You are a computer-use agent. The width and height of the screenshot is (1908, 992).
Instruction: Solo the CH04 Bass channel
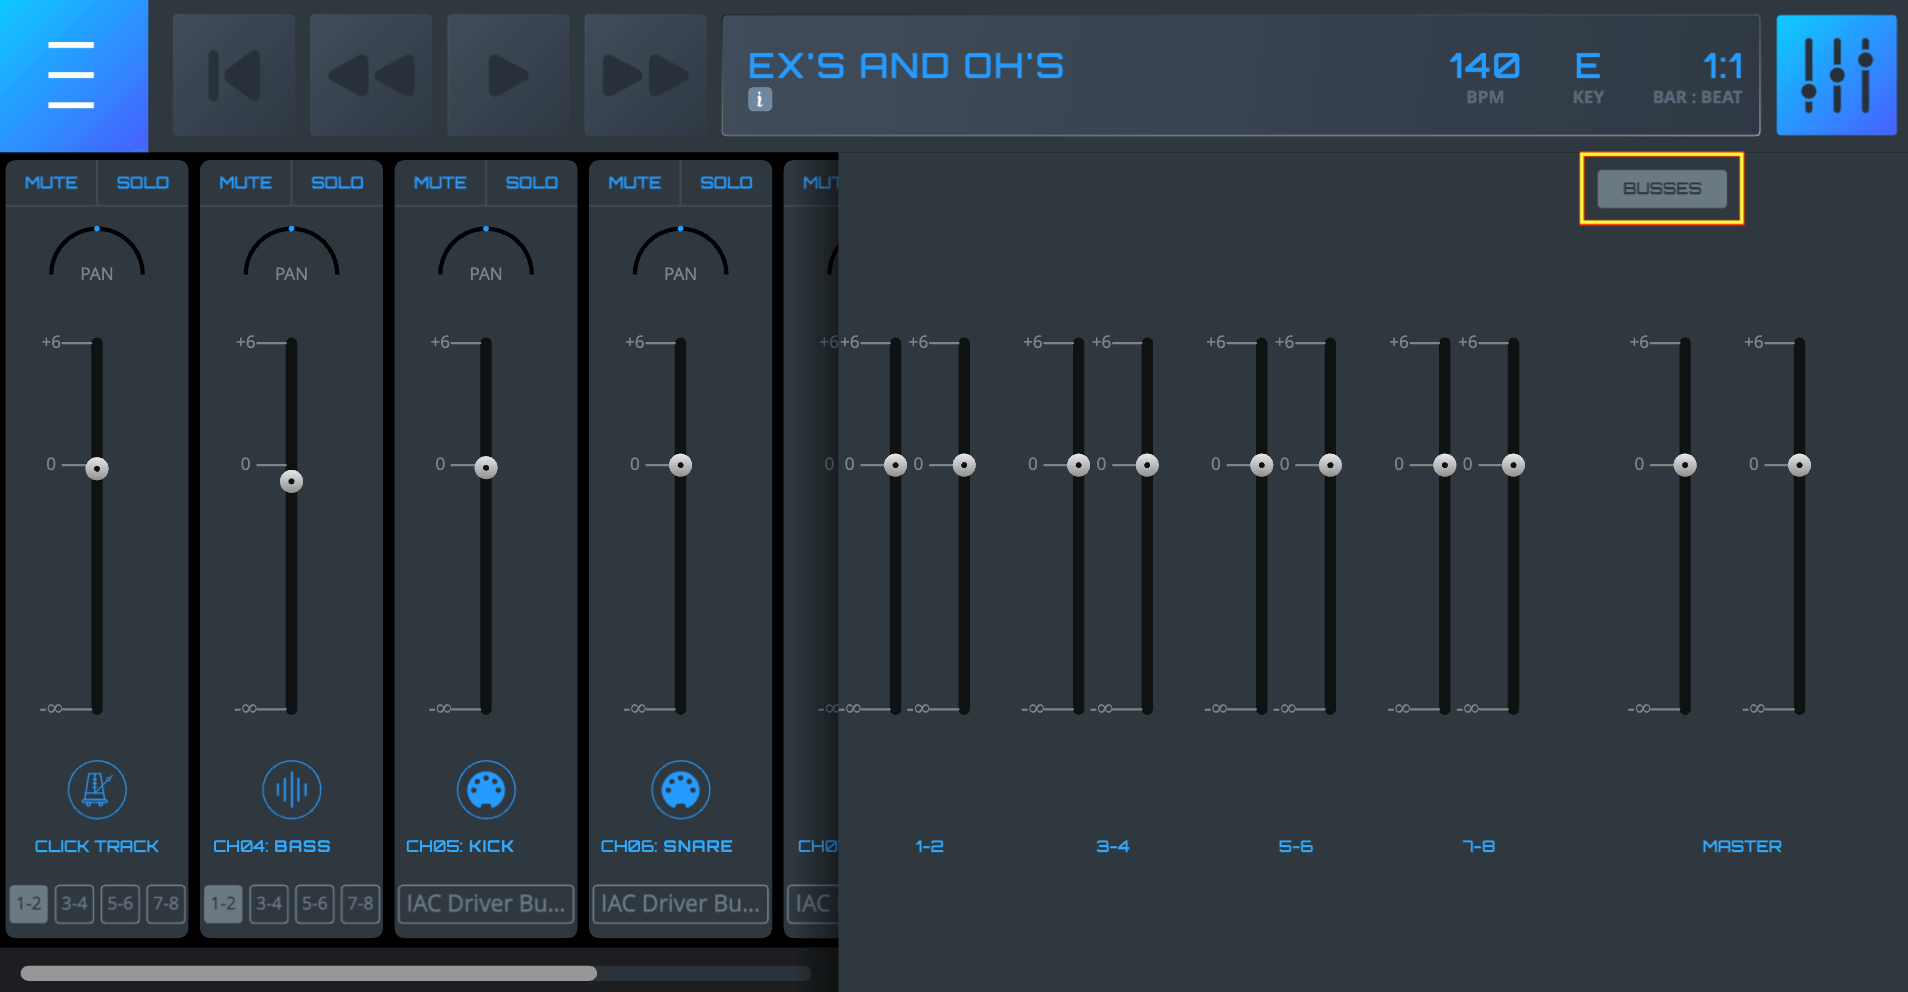coord(337,183)
